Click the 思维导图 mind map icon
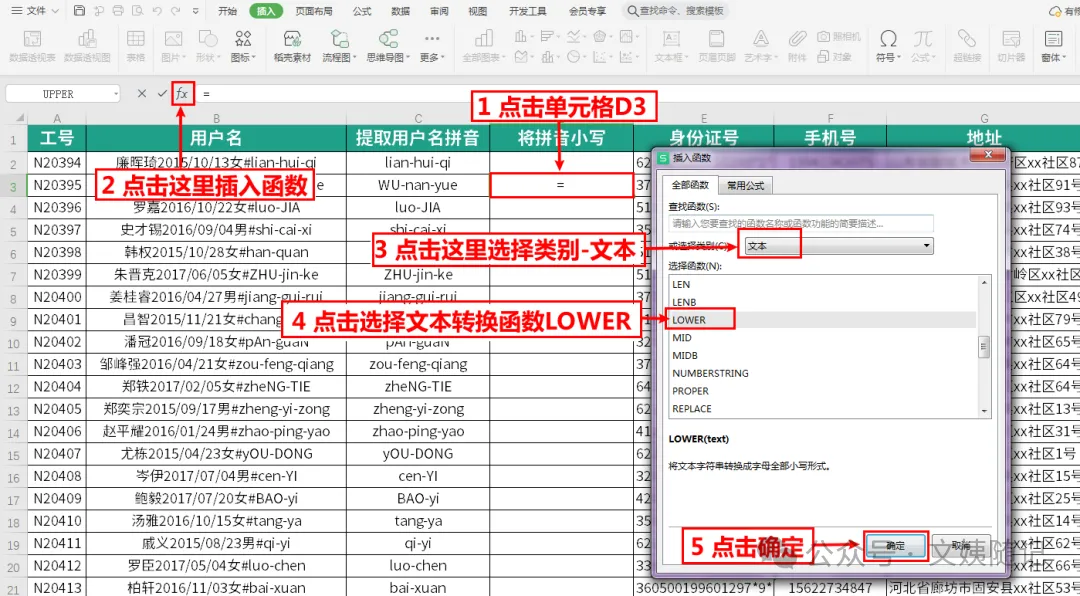This screenshot has height=596, width=1080. (x=388, y=45)
